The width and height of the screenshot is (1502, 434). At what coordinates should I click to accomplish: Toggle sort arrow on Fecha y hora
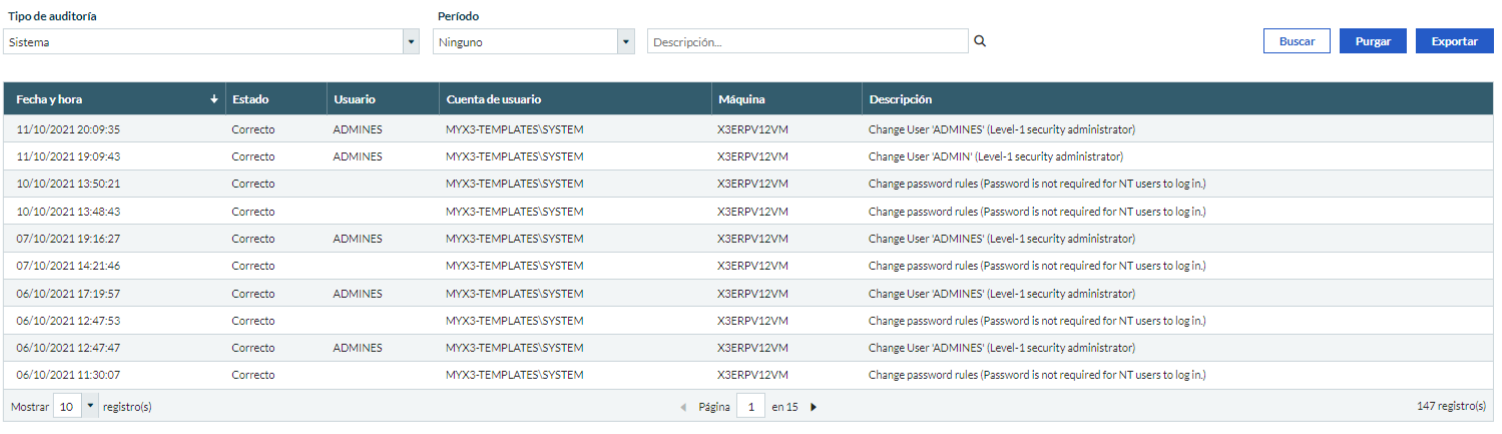pyautogui.click(x=213, y=100)
